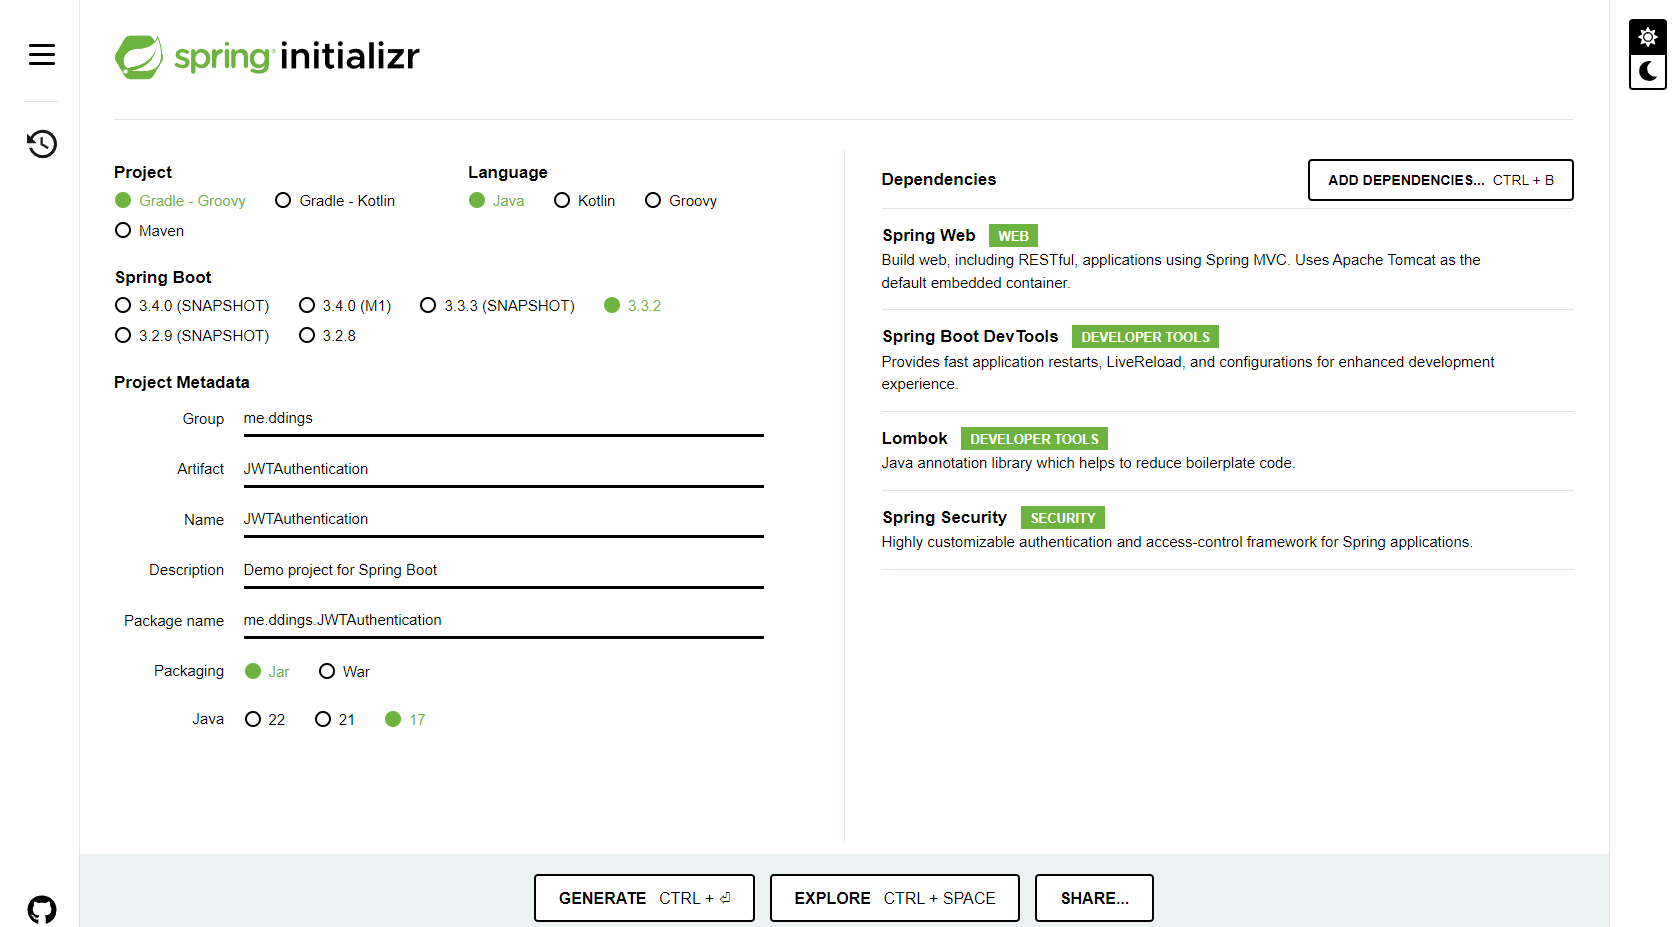1677x927 pixels.
Task: Choose Spring Boot 3.3.2
Action: tap(633, 306)
